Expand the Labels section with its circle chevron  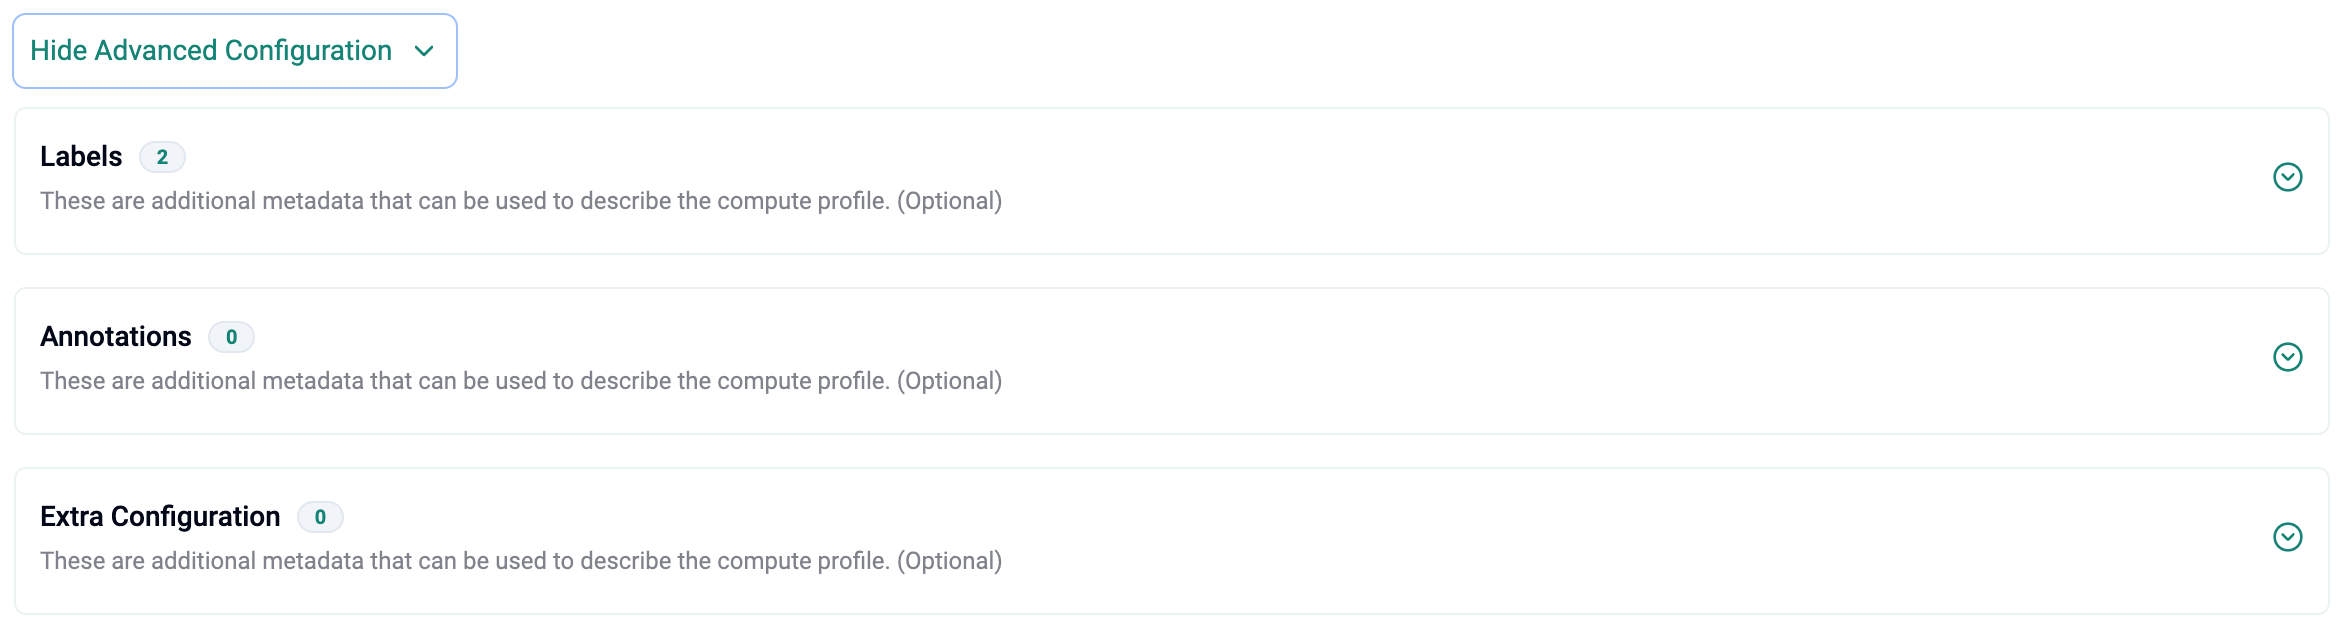(x=2287, y=177)
